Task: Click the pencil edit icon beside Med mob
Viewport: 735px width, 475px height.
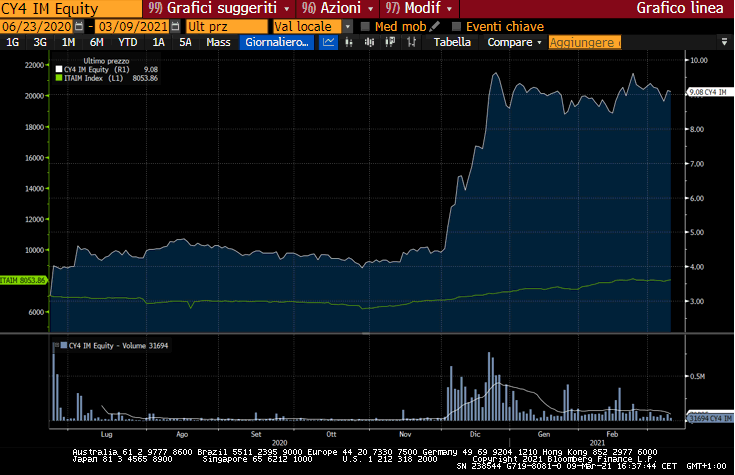Action: coord(434,26)
